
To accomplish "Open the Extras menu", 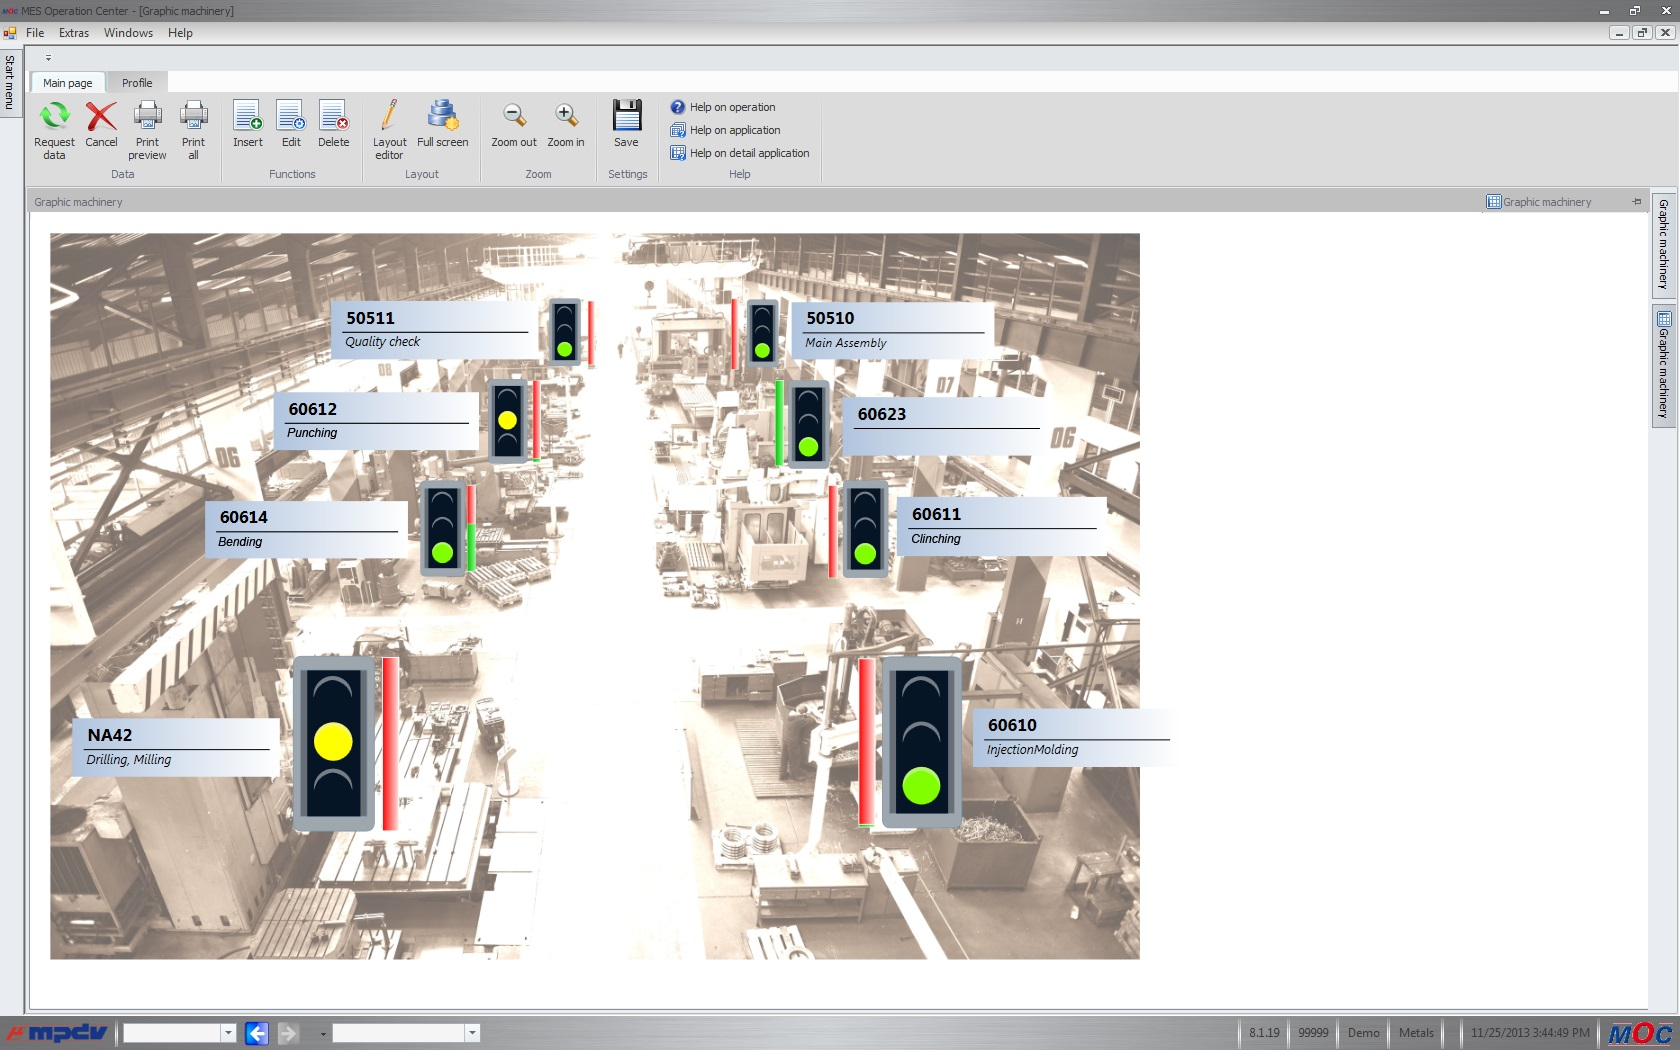I will click(73, 32).
